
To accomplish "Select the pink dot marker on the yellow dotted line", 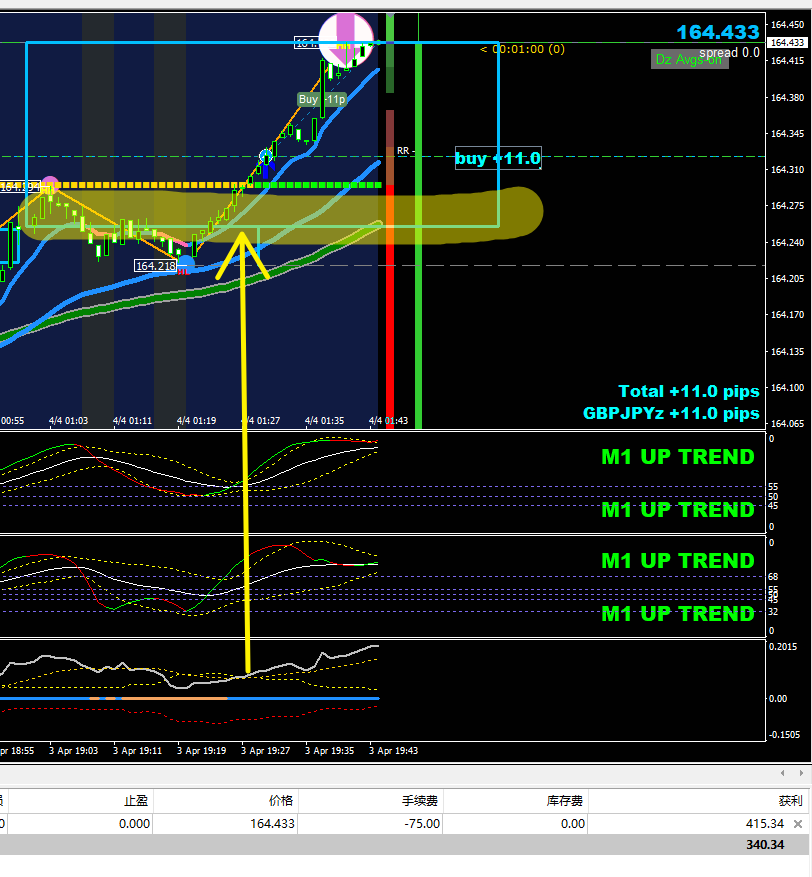I will click(x=50, y=184).
